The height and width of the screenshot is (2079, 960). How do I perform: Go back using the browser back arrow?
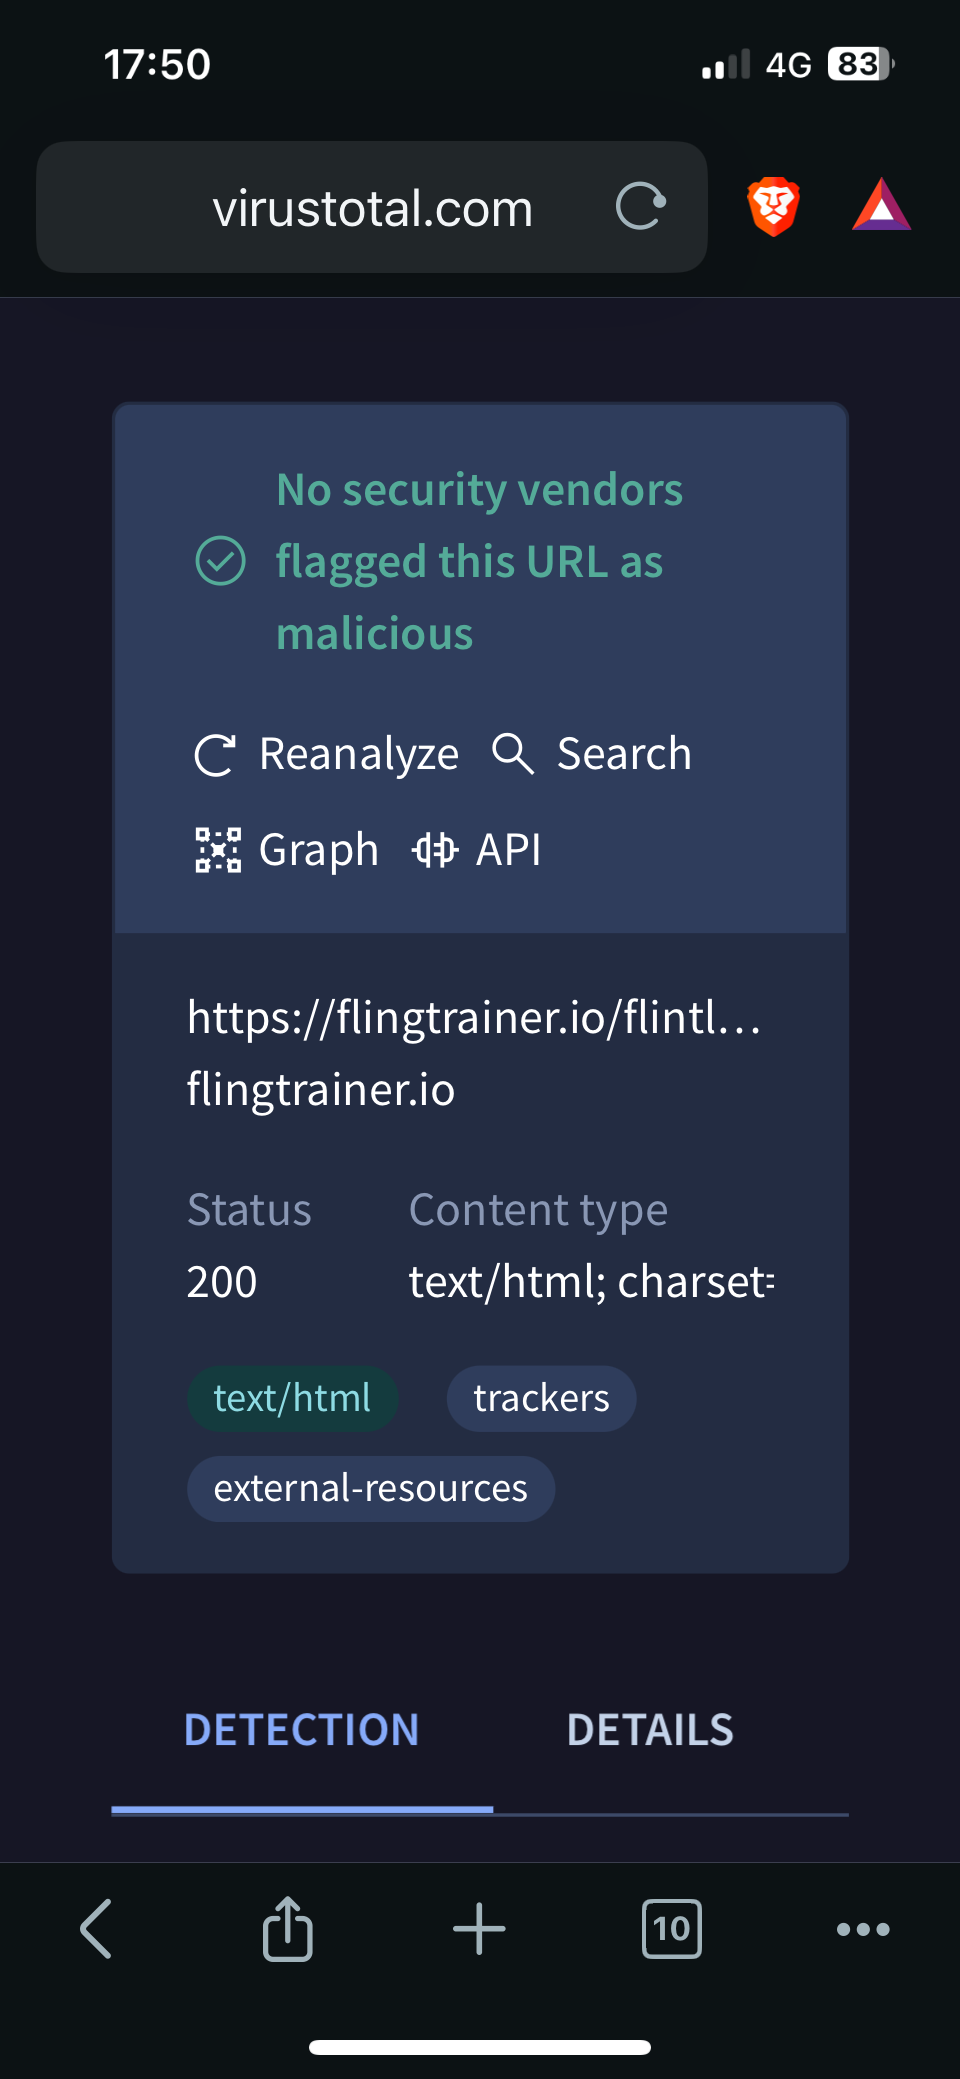pyautogui.click(x=96, y=1928)
